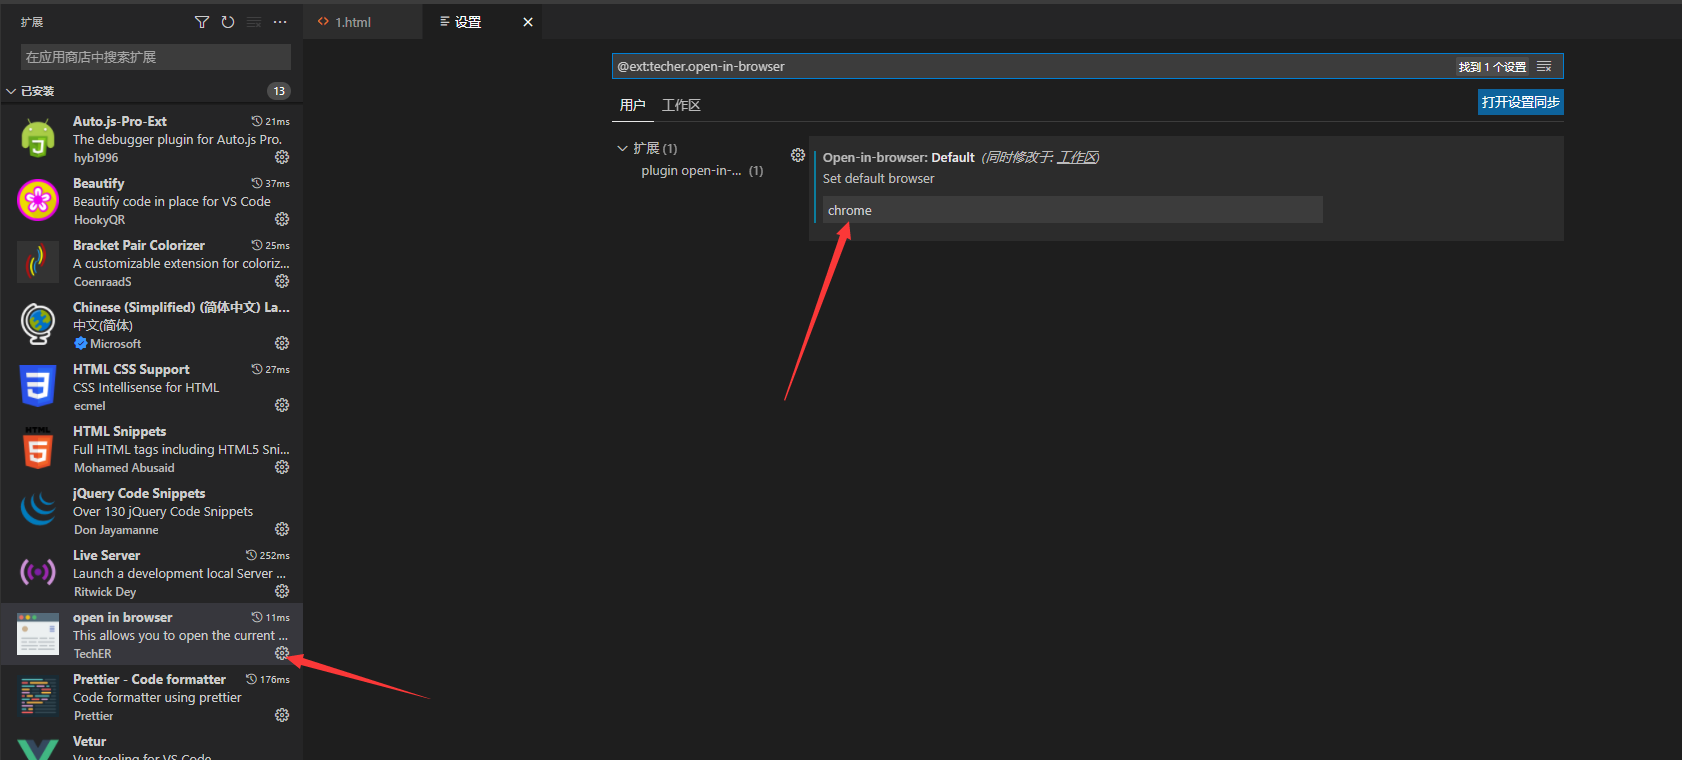Click the HTML CSS Support CSS3 icon

(x=38, y=386)
